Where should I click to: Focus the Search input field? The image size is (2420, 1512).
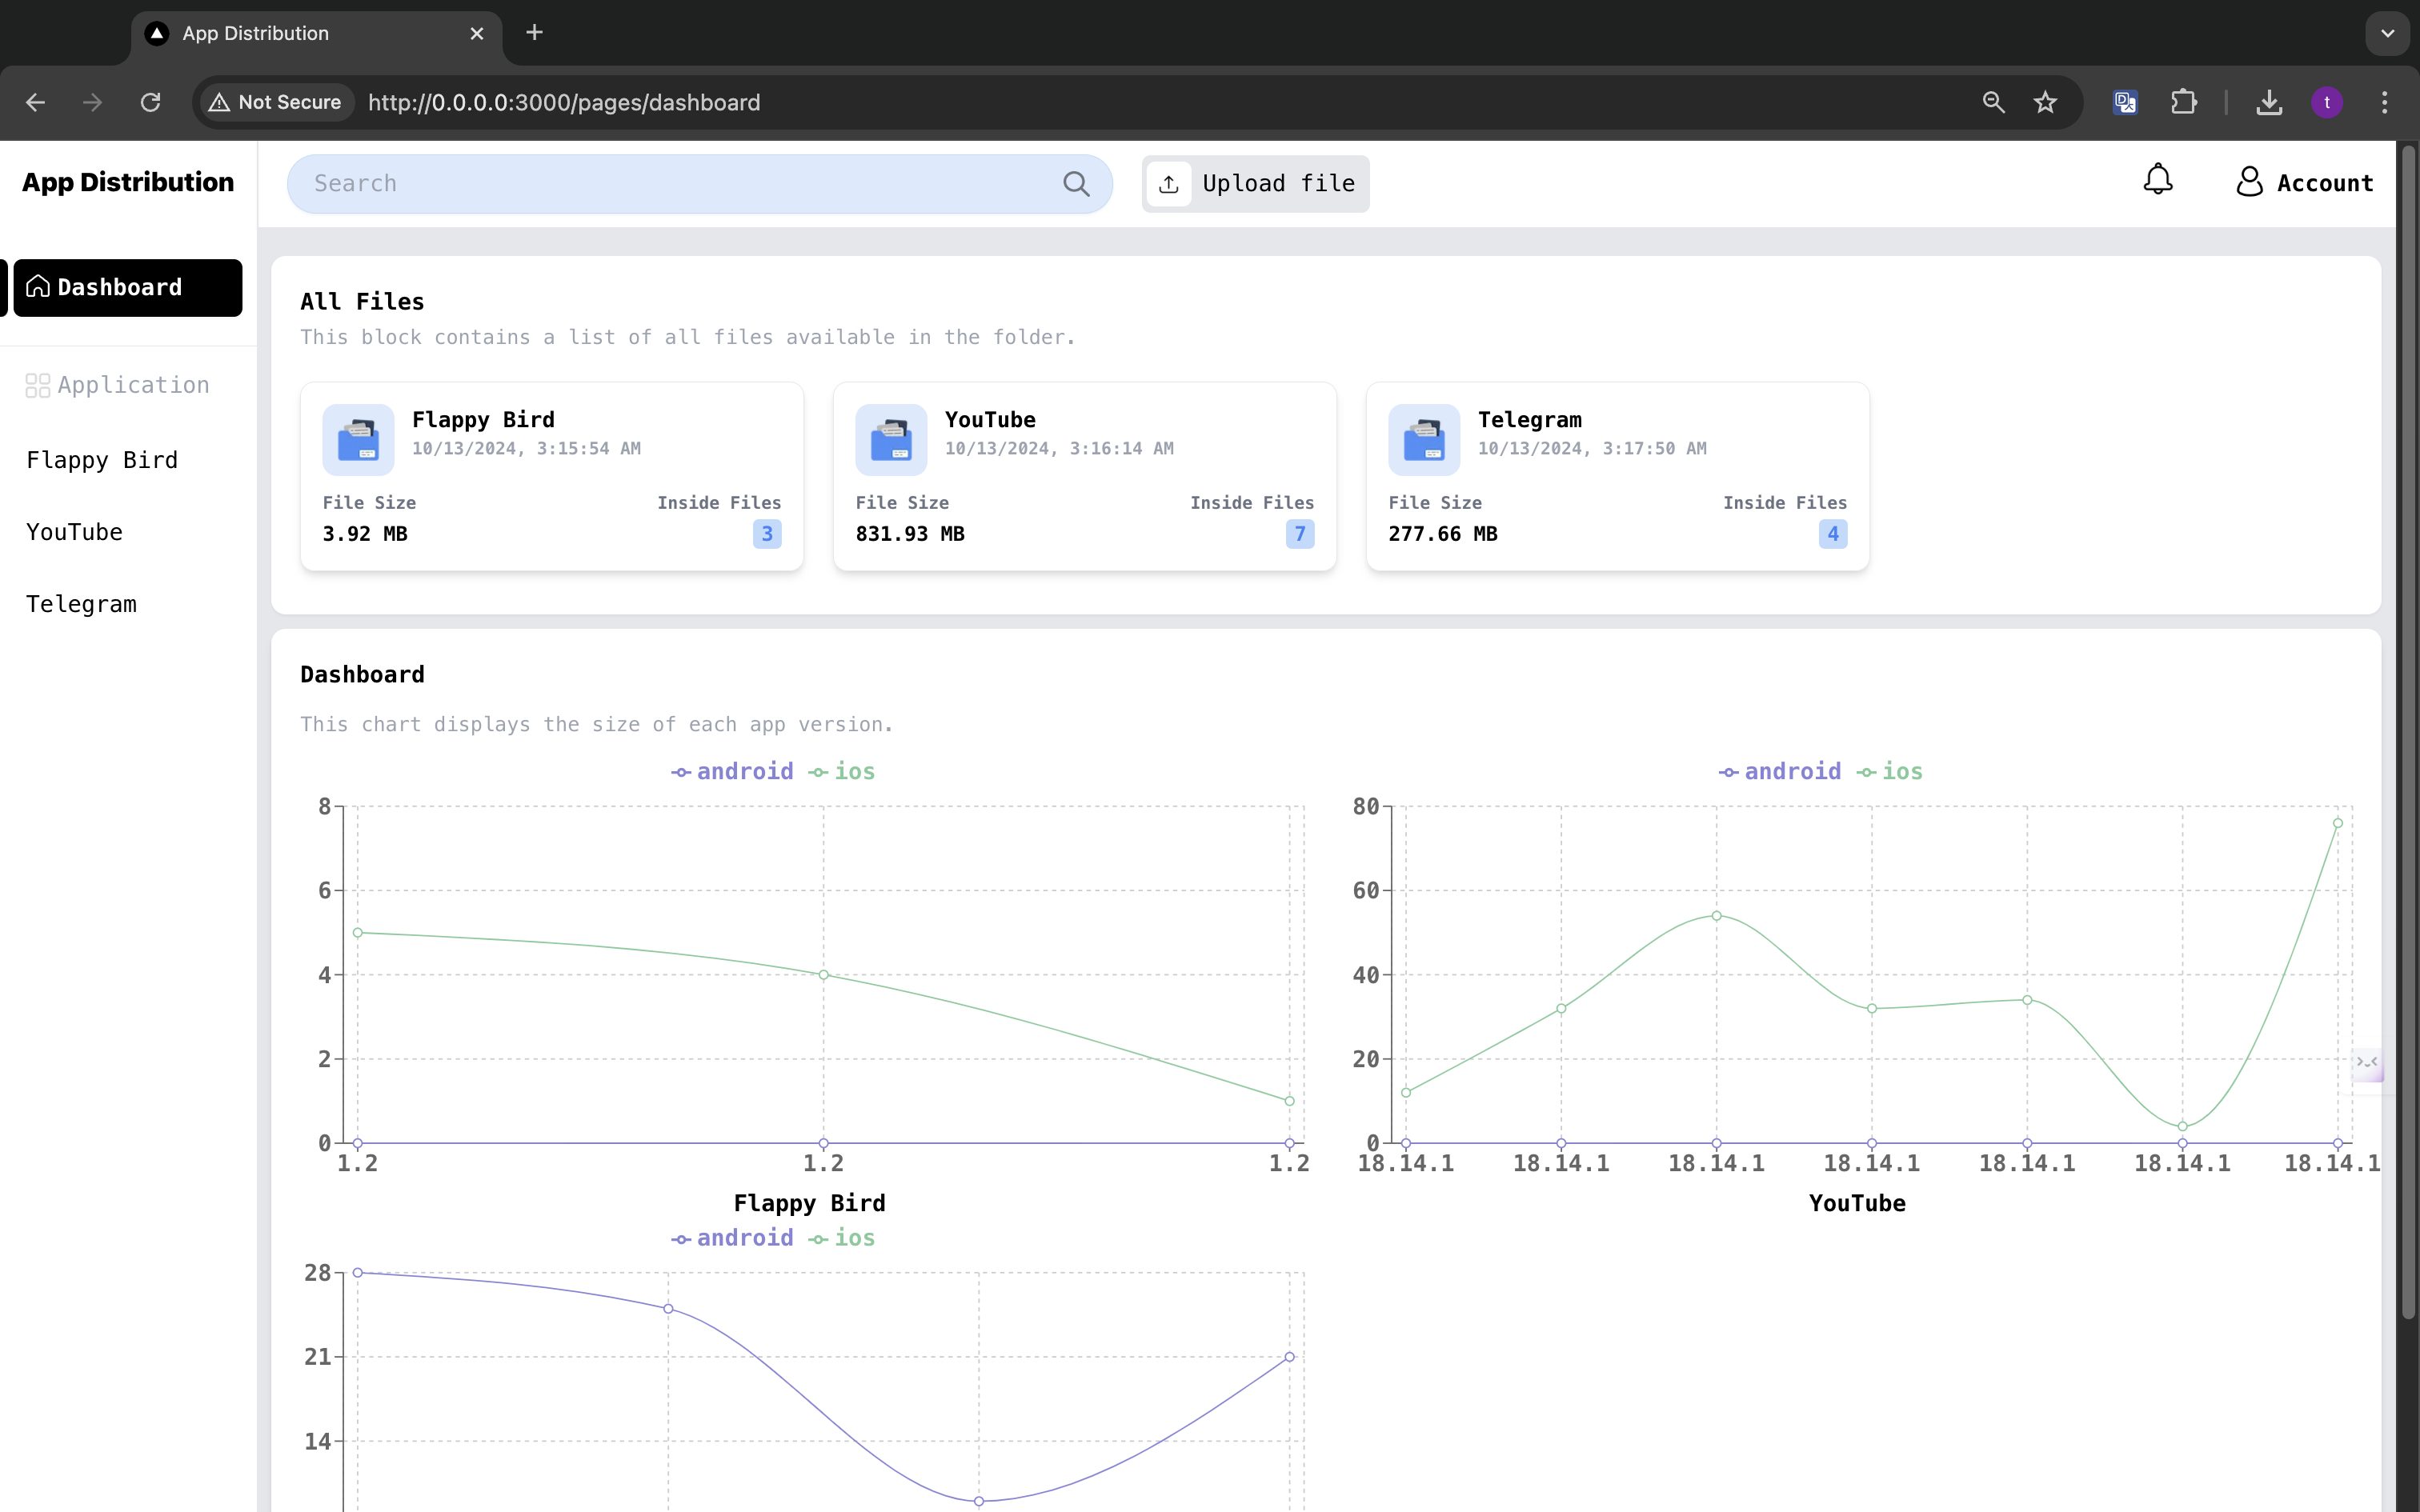point(680,184)
